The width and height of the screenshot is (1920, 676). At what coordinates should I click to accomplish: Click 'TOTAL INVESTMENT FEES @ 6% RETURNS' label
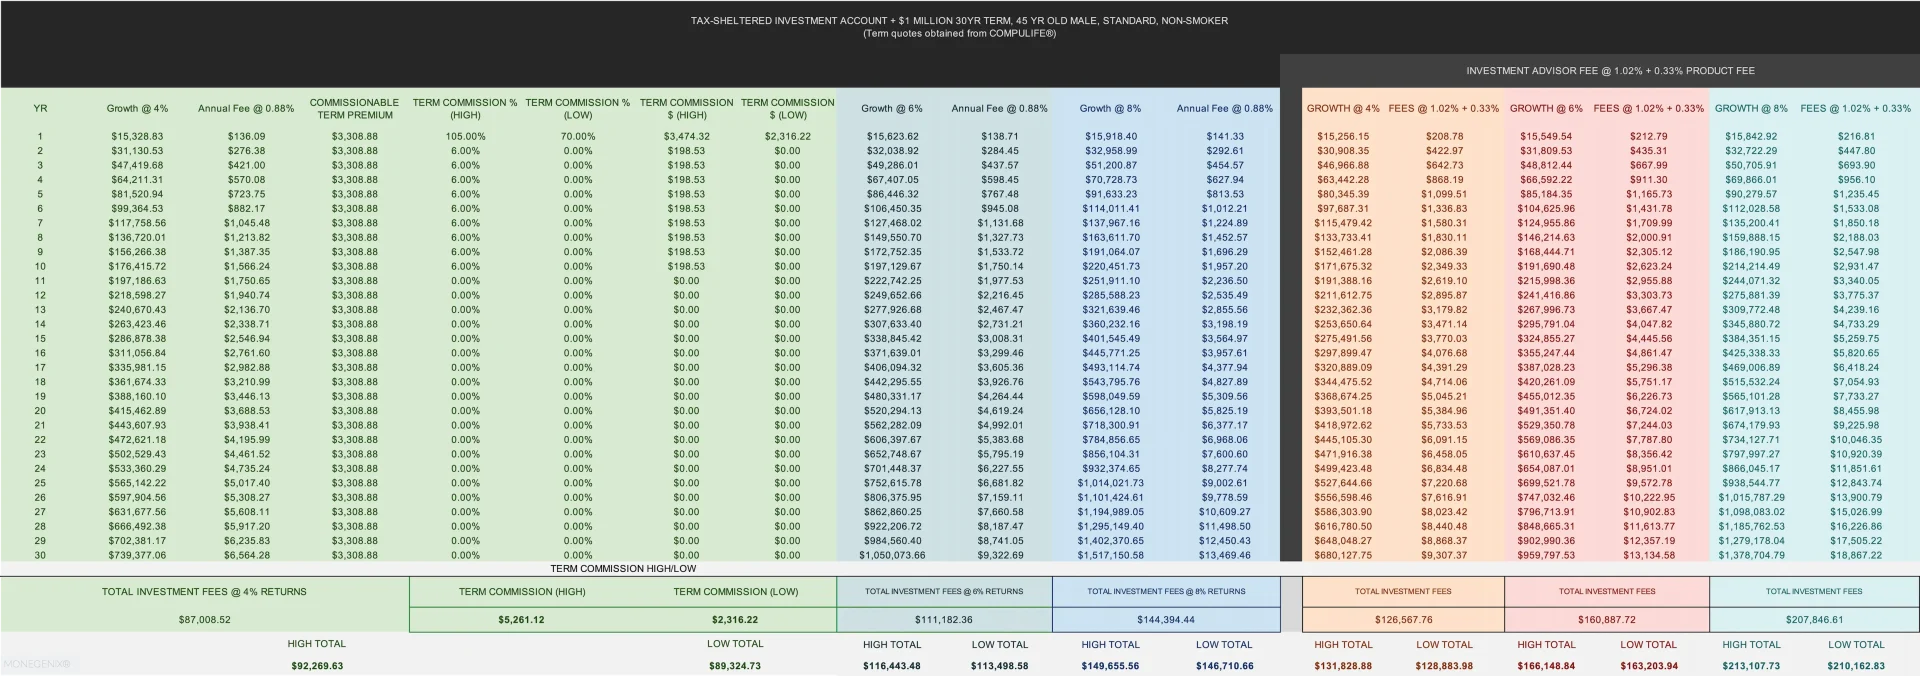[x=944, y=591]
